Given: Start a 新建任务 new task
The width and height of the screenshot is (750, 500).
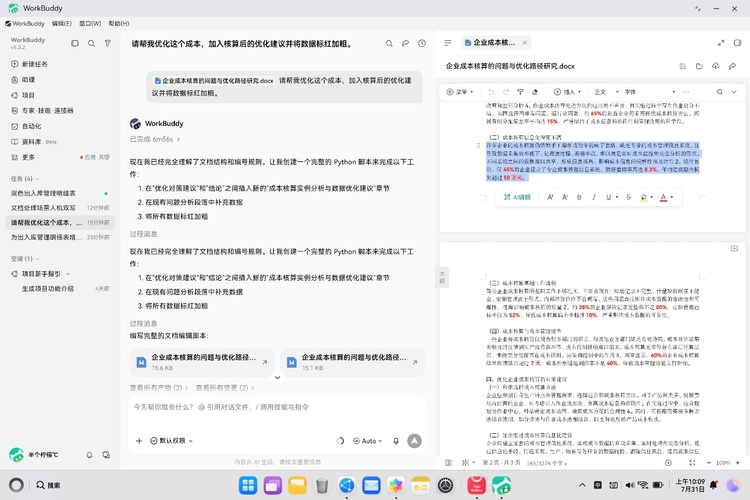Looking at the screenshot, I should tap(30, 64).
